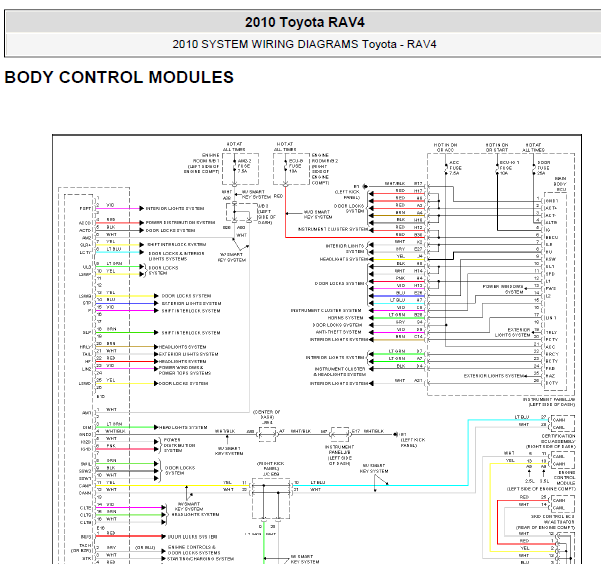This screenshot has width=601, height=564.
Task: Click the 'HORNS SYSTEM' label
Action: pos(345,318)
